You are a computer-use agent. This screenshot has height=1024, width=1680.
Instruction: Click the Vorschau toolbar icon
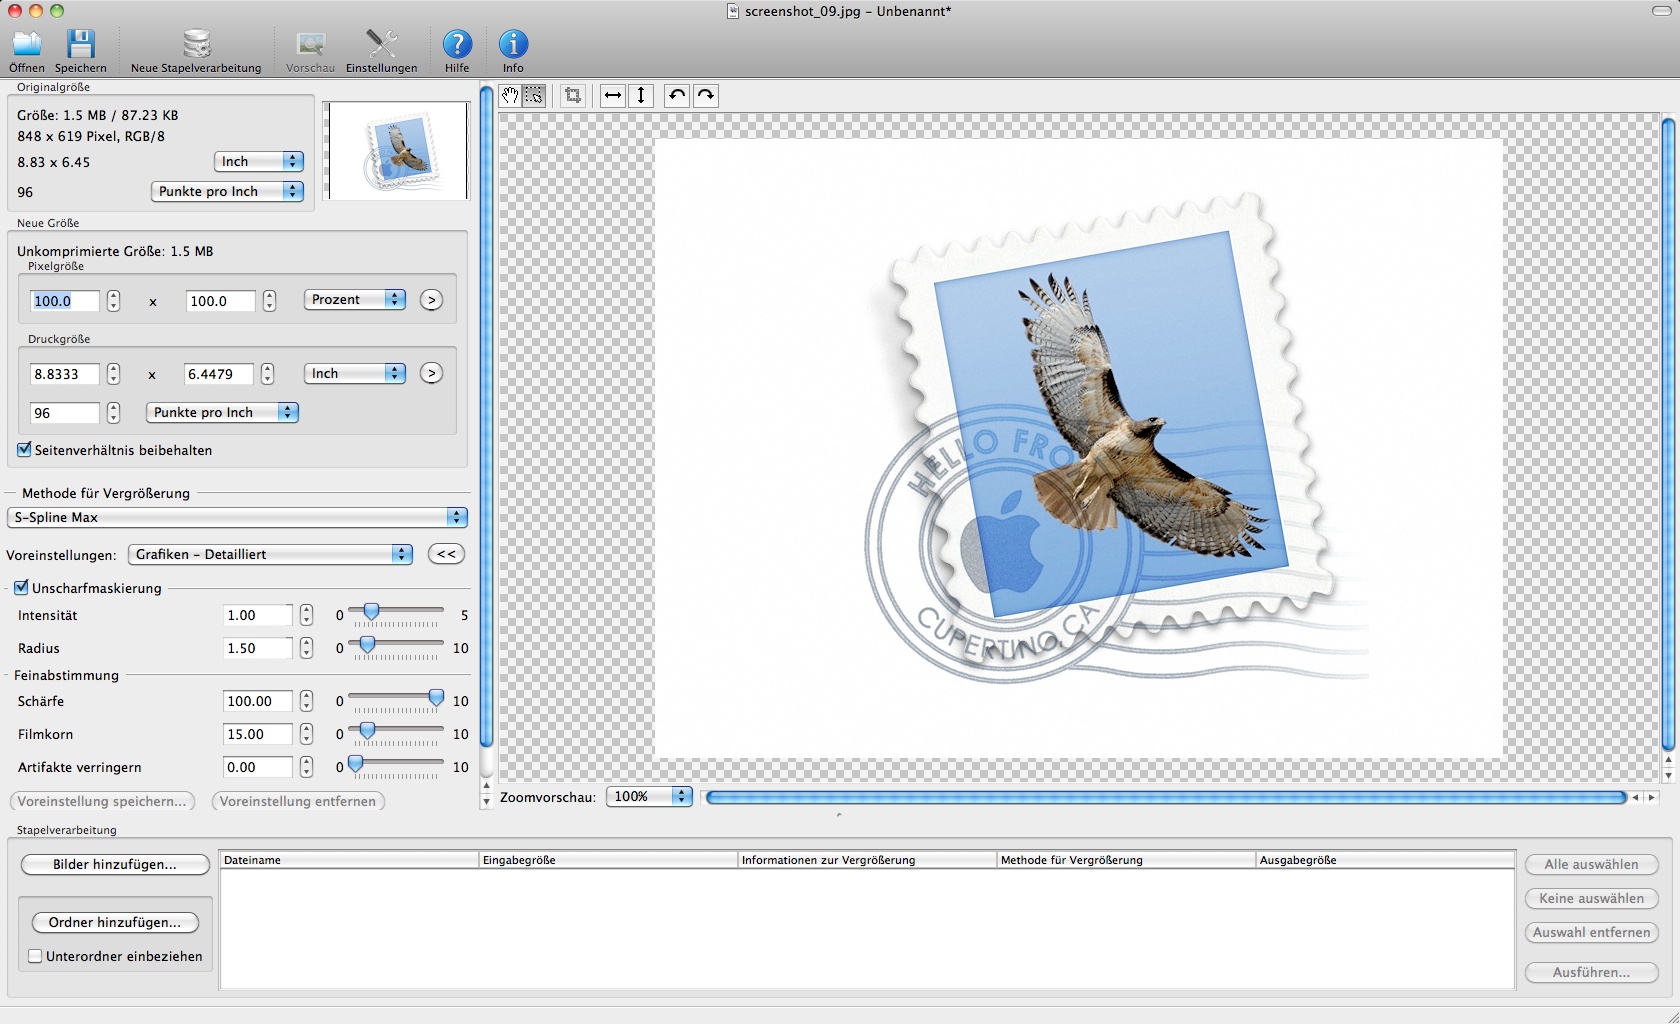tap(310, 44)
